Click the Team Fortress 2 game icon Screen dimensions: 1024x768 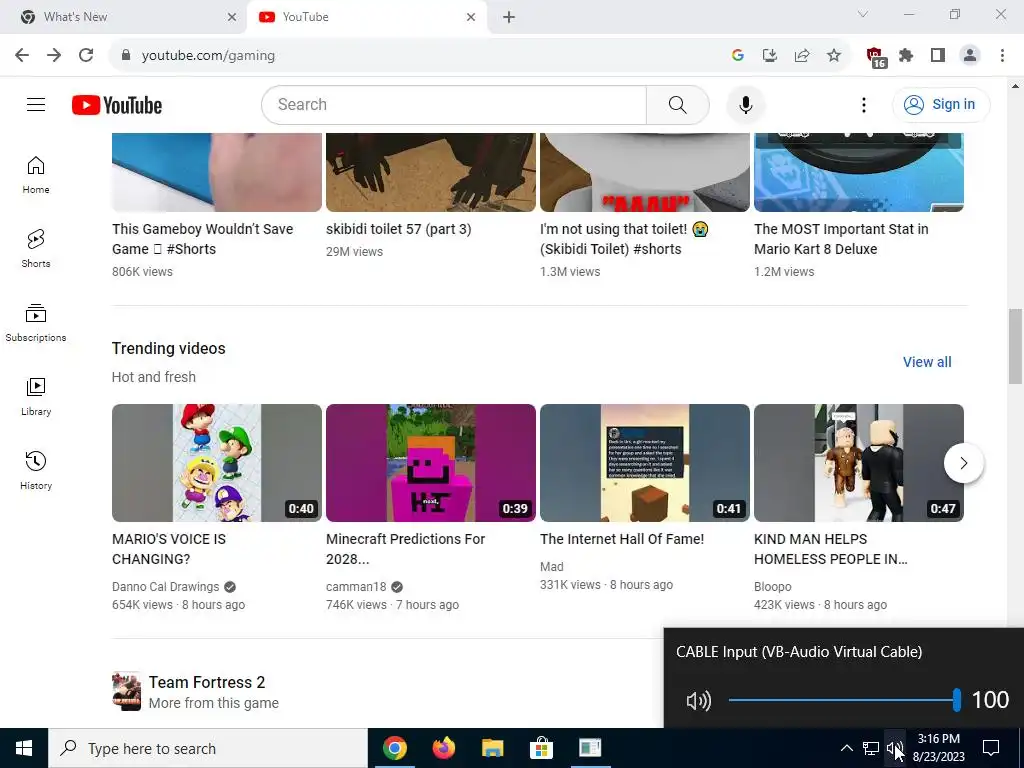click(x=127, y=691)
